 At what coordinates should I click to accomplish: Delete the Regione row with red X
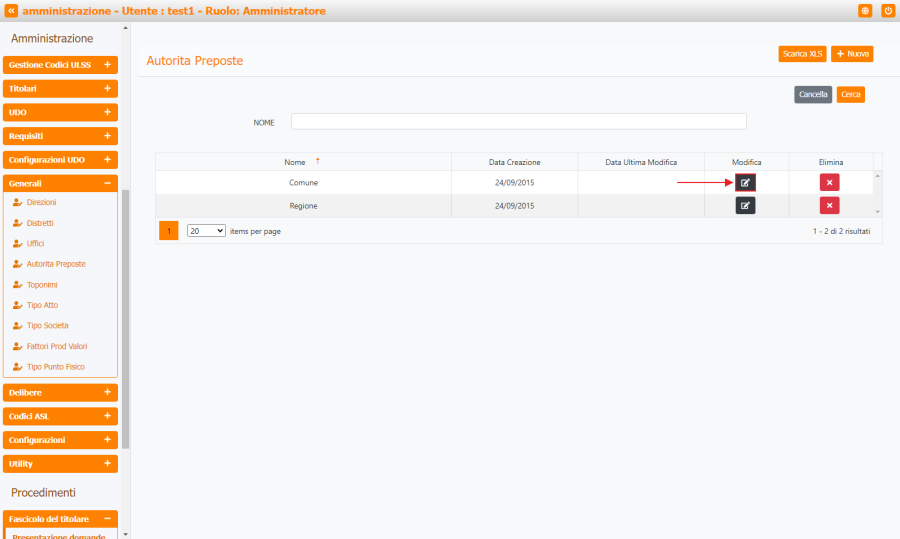(x=829, y=205)
